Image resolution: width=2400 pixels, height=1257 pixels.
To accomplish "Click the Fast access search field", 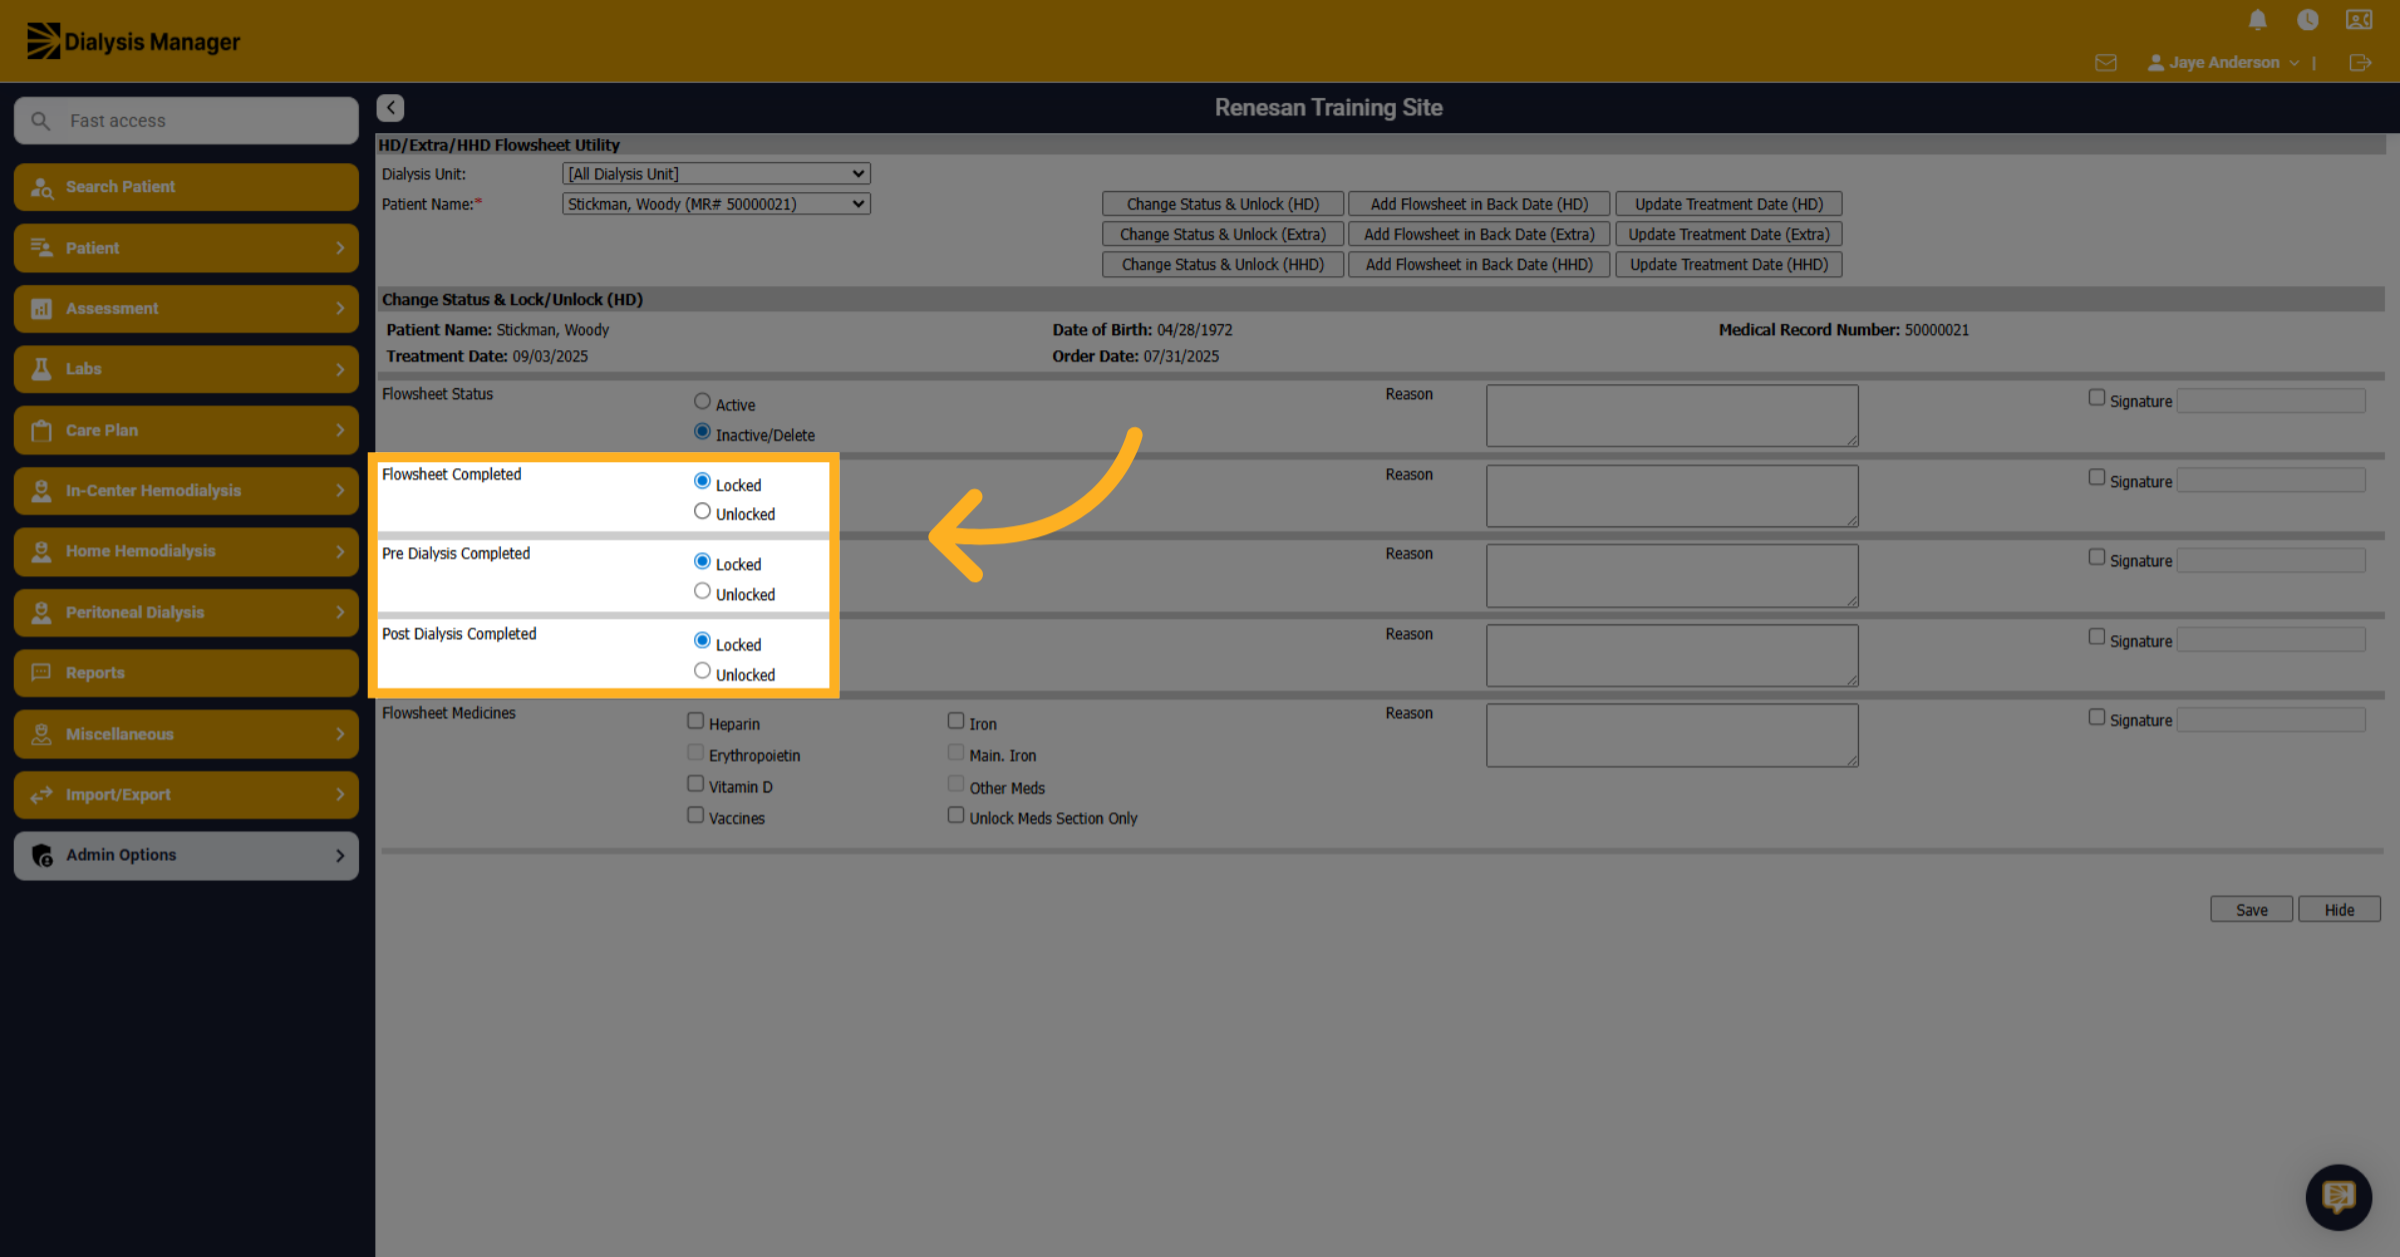I will pyautogui.click(x=186, y=121).
